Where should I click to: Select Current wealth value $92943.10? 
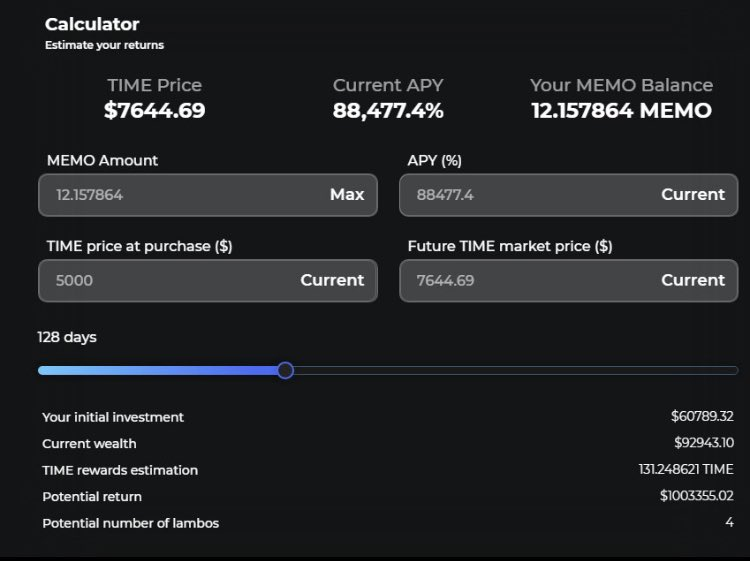[704, 443]
